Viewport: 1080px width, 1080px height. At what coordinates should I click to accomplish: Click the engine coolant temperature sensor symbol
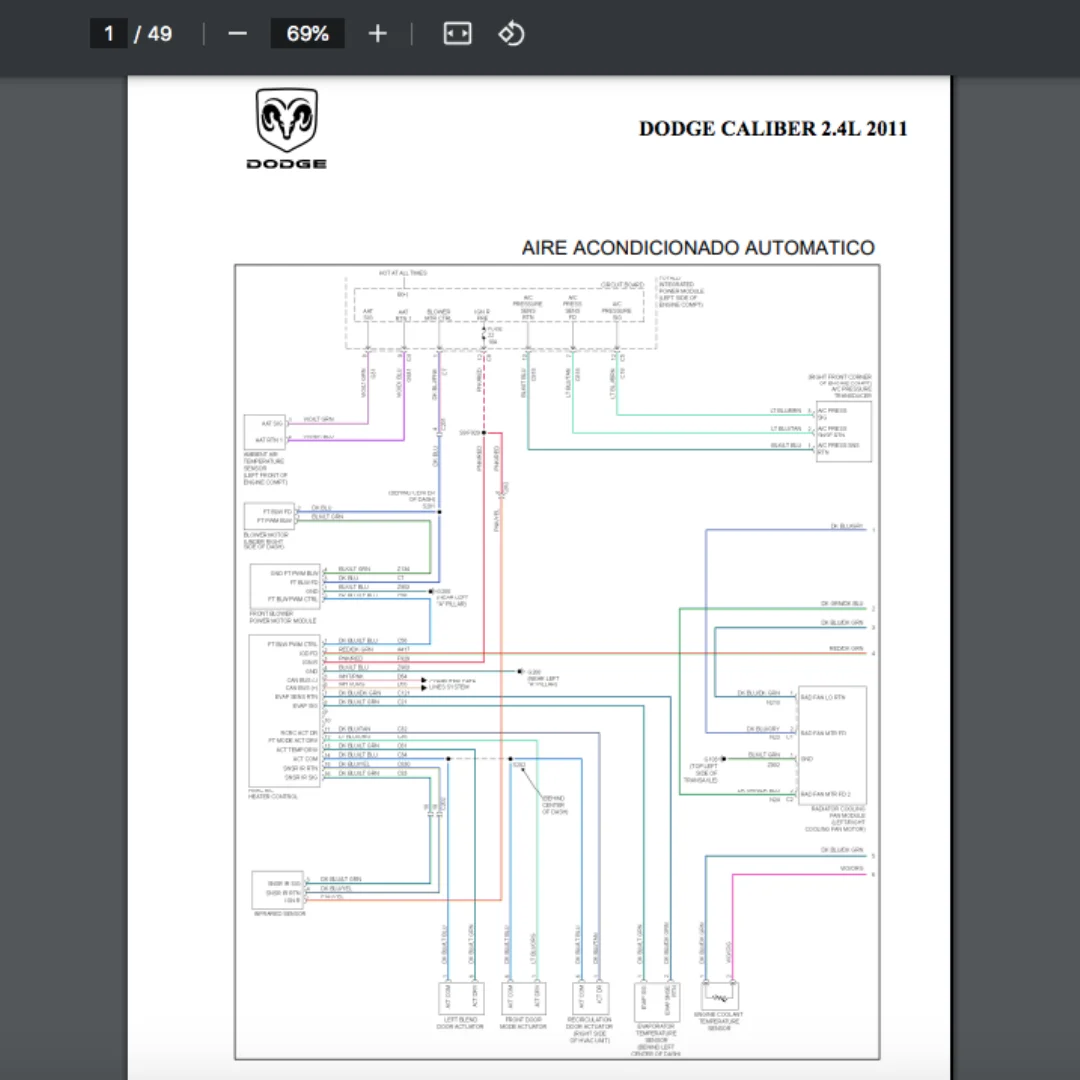point(720,996)
